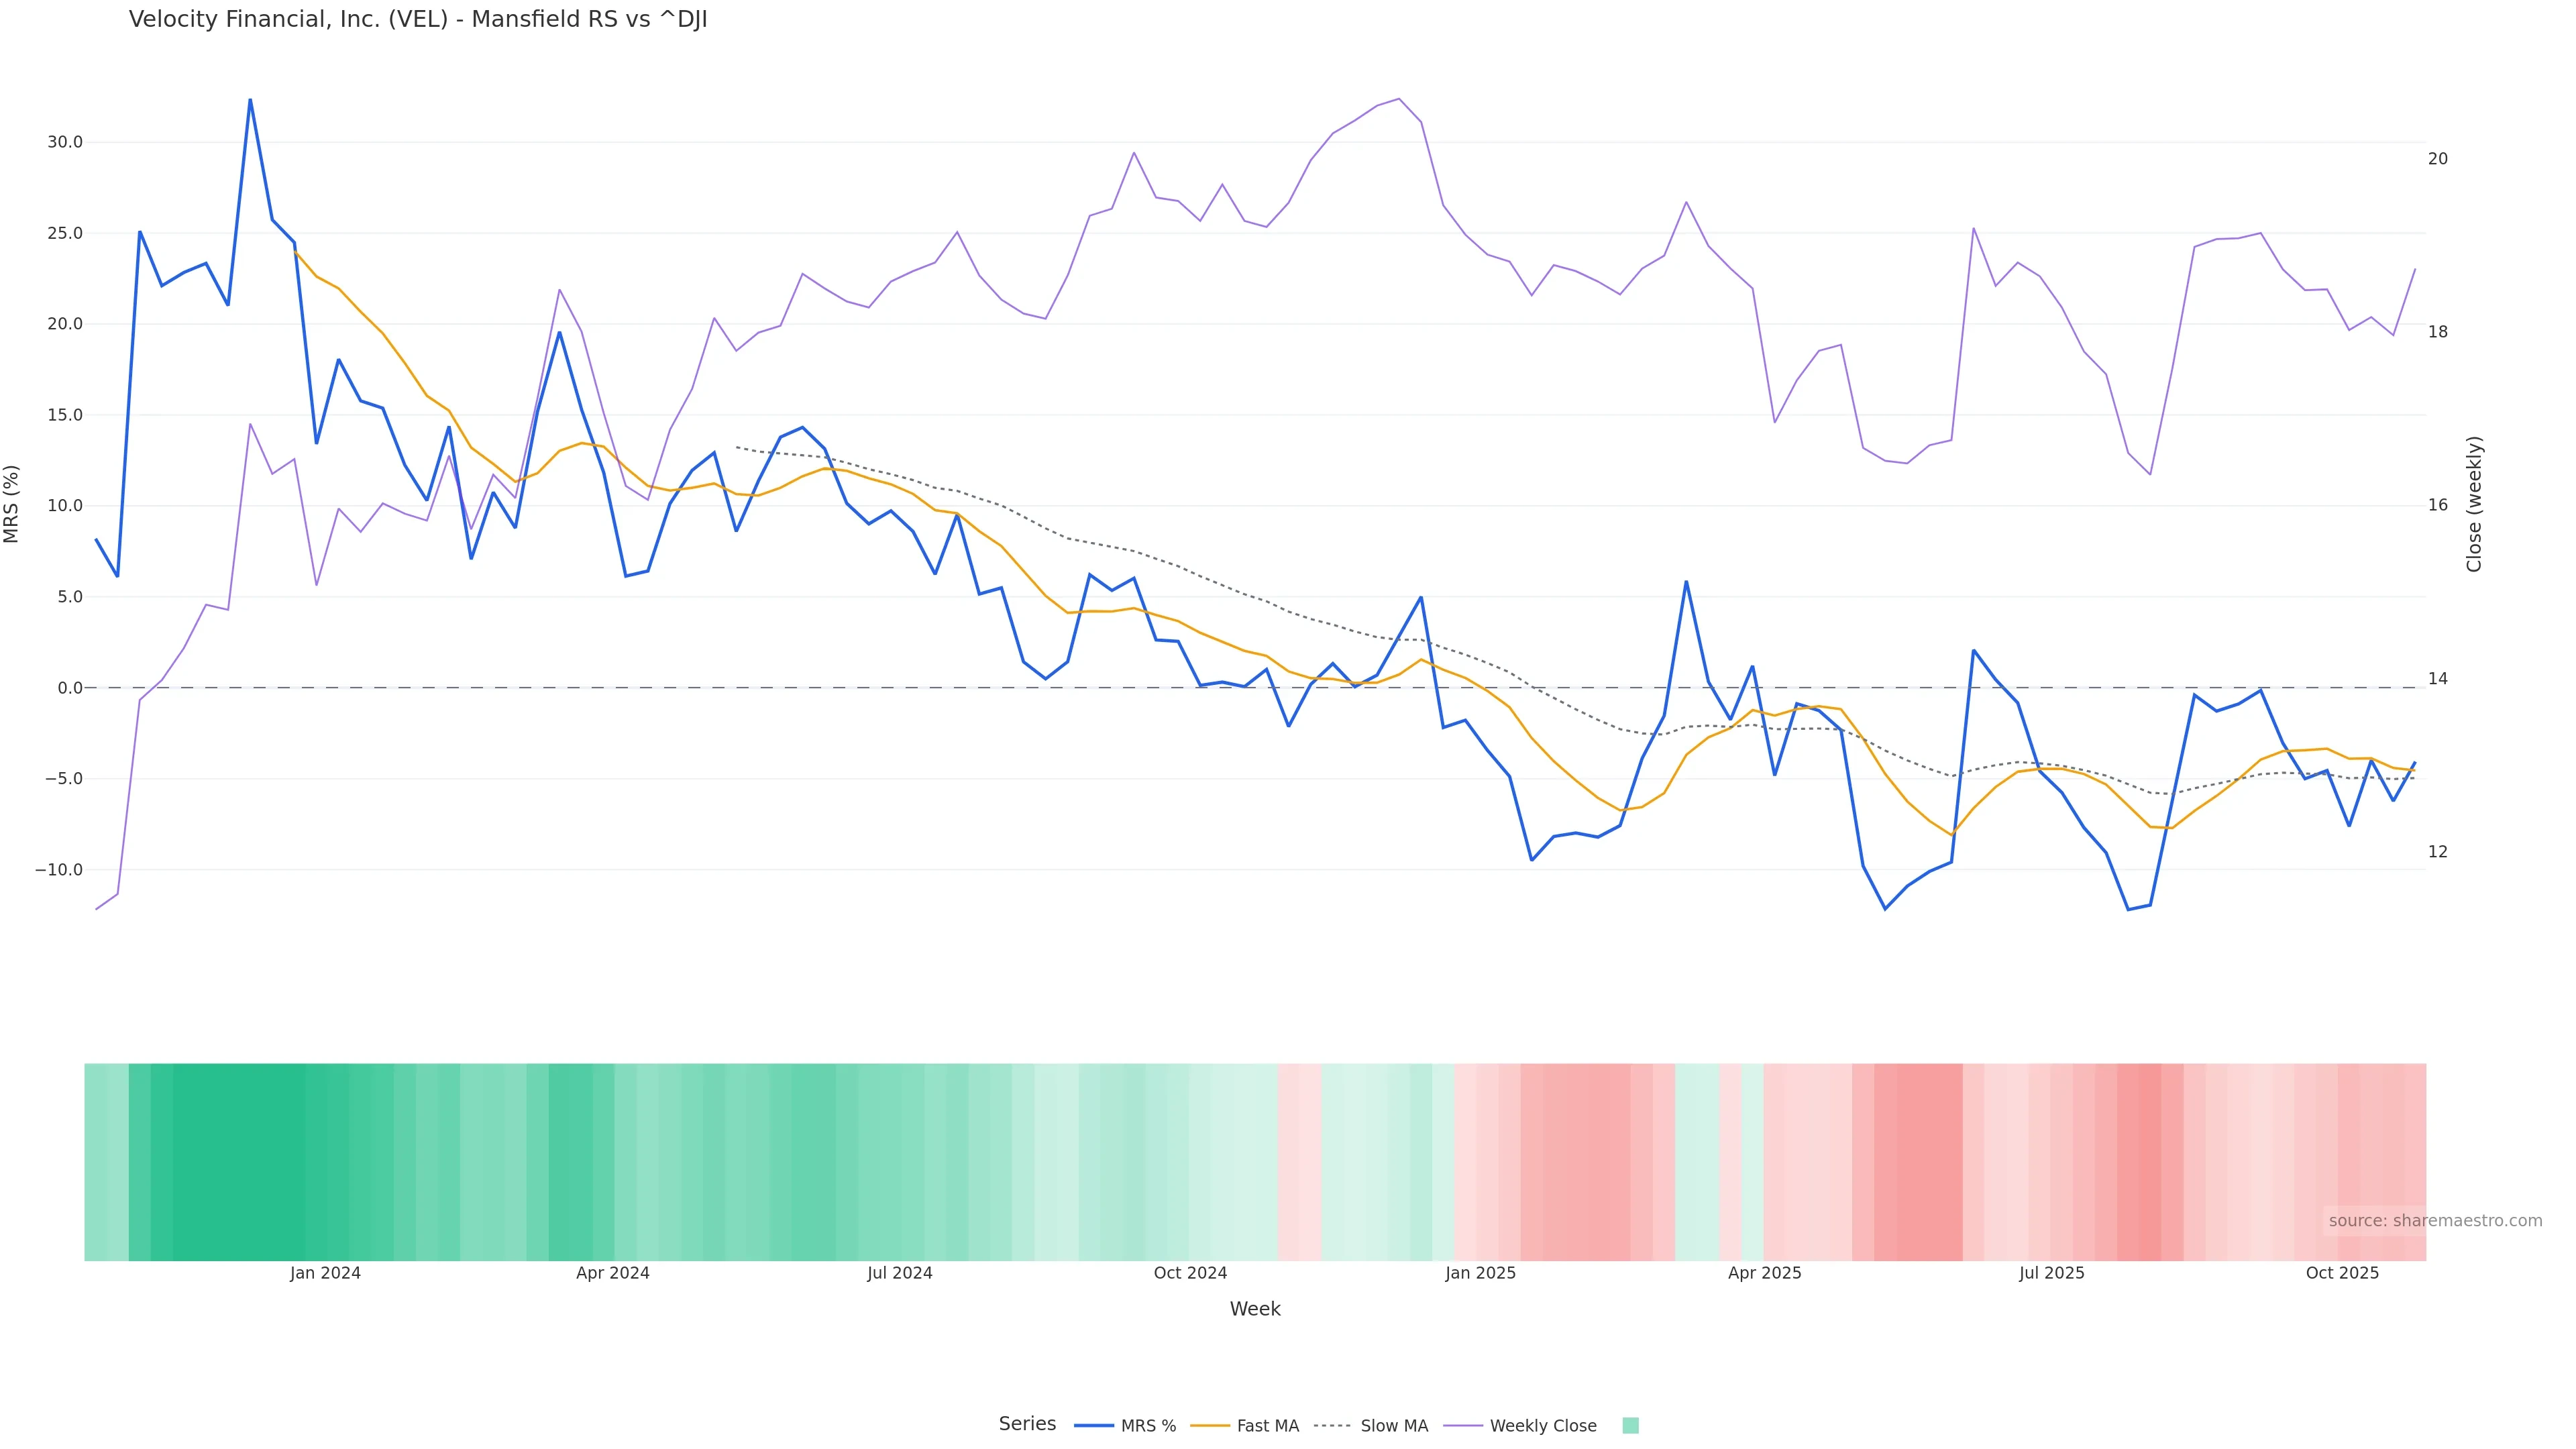Click the 20 tick on Close axis
This screenshot has height=1449, width=2576.
(x=2437, y=159)
